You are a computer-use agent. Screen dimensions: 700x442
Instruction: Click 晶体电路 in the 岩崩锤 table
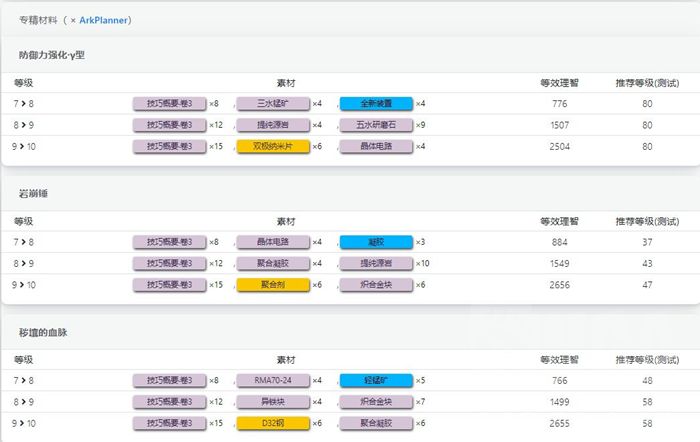(272, 242)
